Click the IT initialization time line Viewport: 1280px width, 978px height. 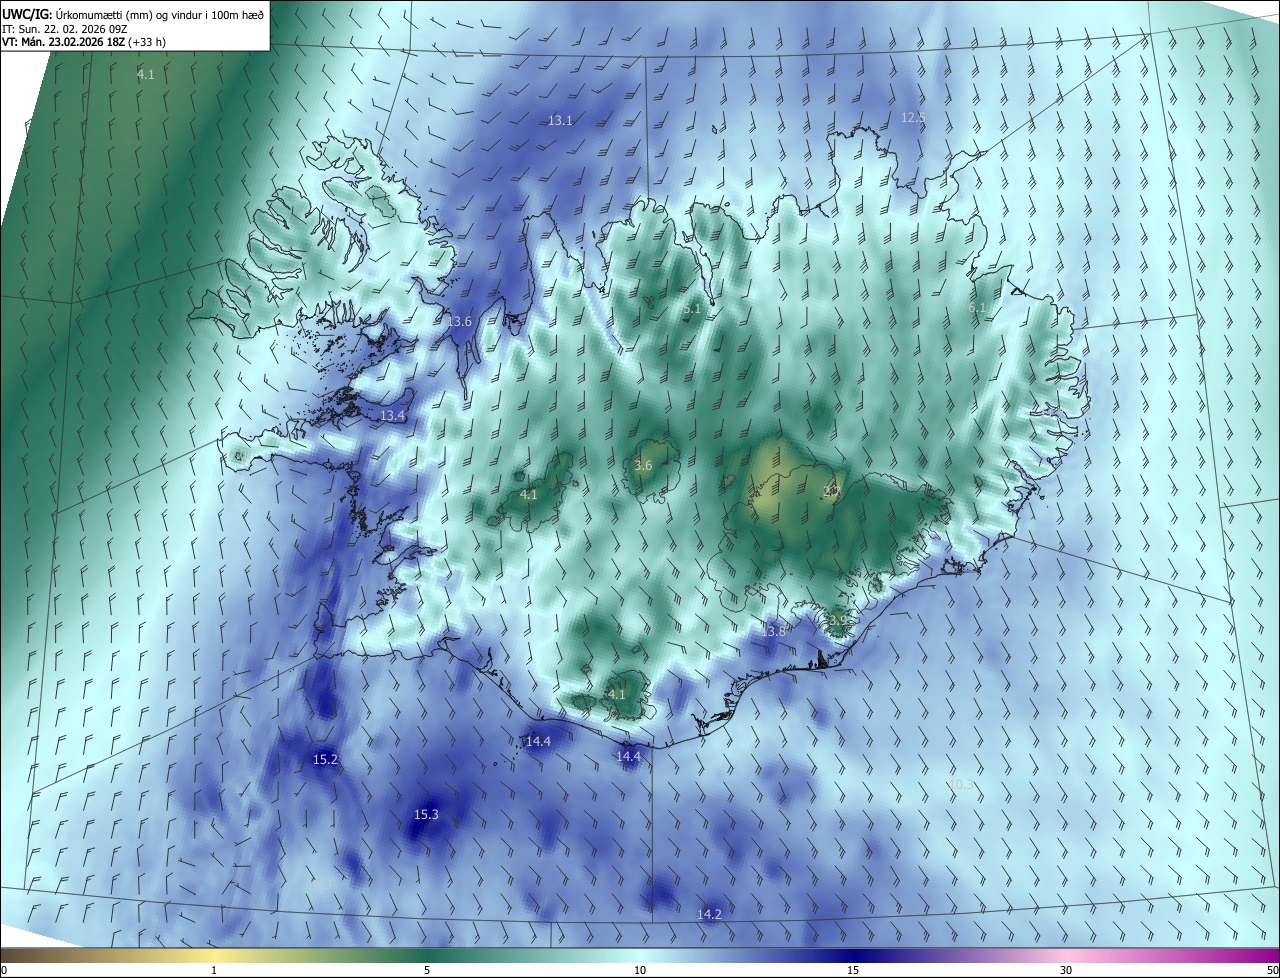(64, 28)
